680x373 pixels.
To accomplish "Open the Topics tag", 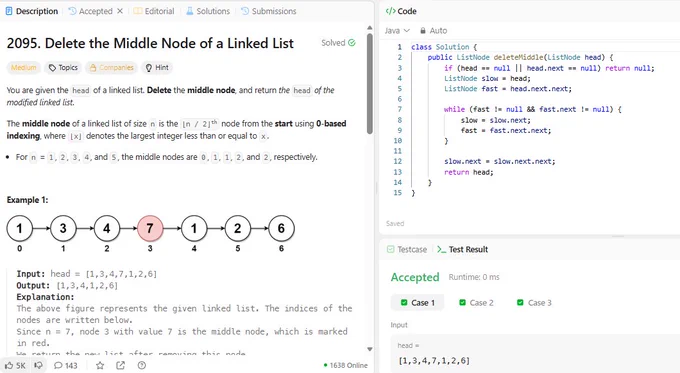I will pos(63,68).
